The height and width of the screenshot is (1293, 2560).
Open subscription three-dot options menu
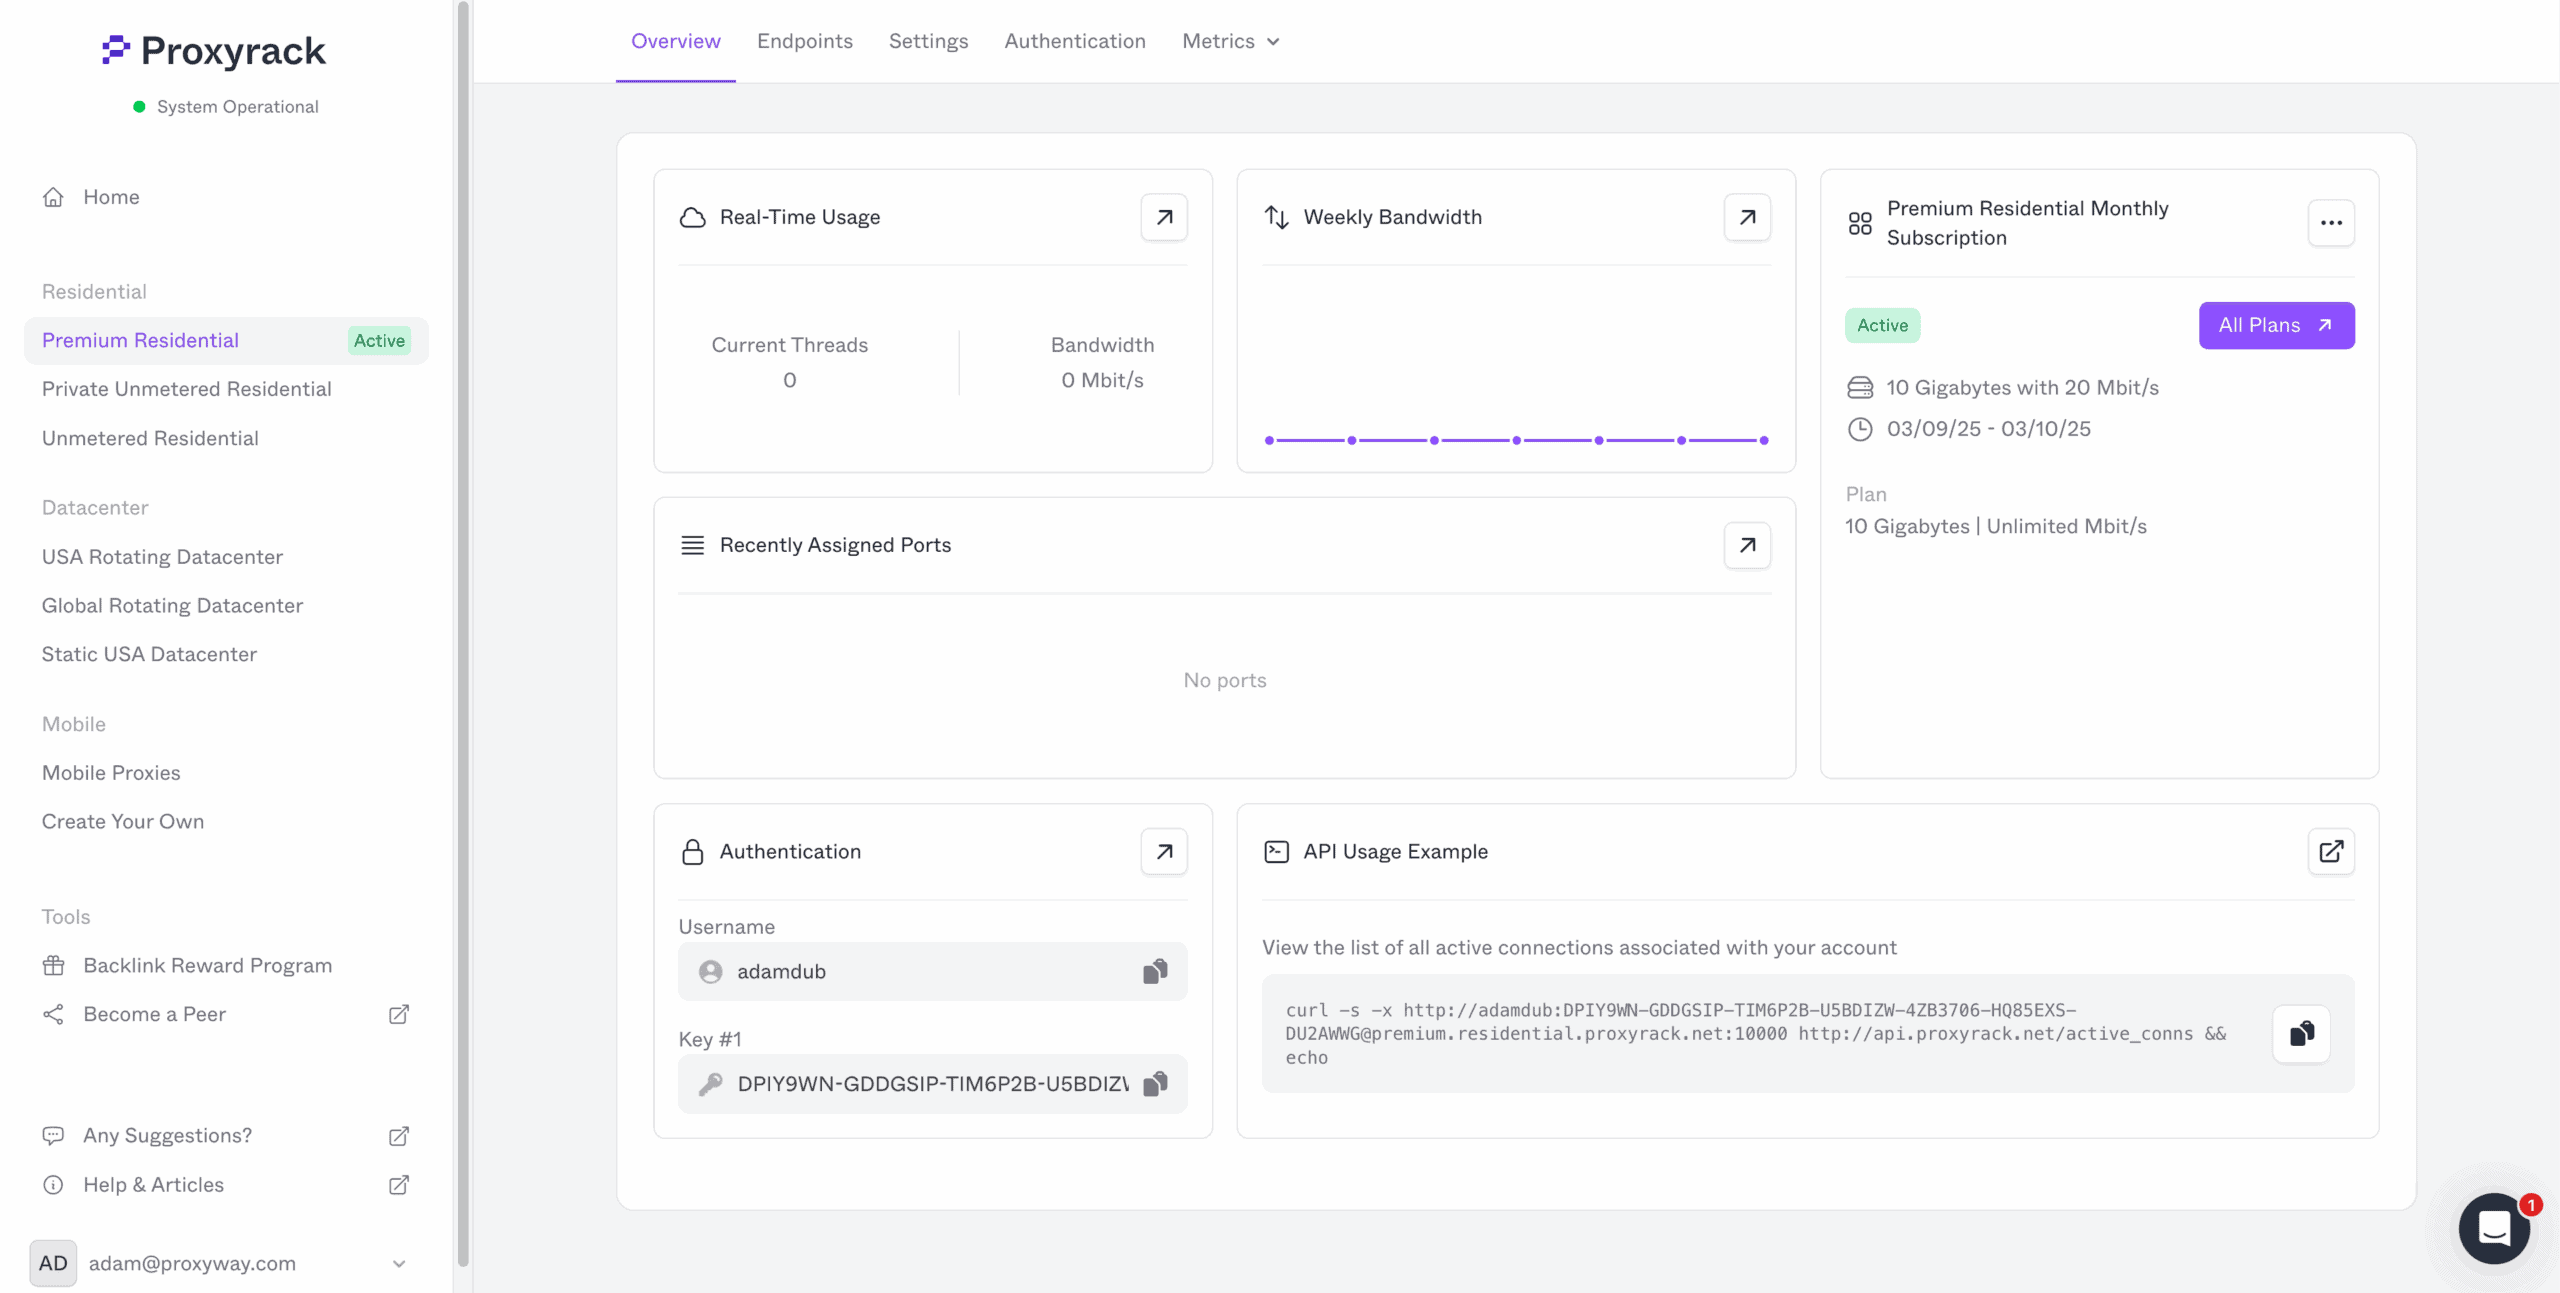click(x=2331, y=222)
